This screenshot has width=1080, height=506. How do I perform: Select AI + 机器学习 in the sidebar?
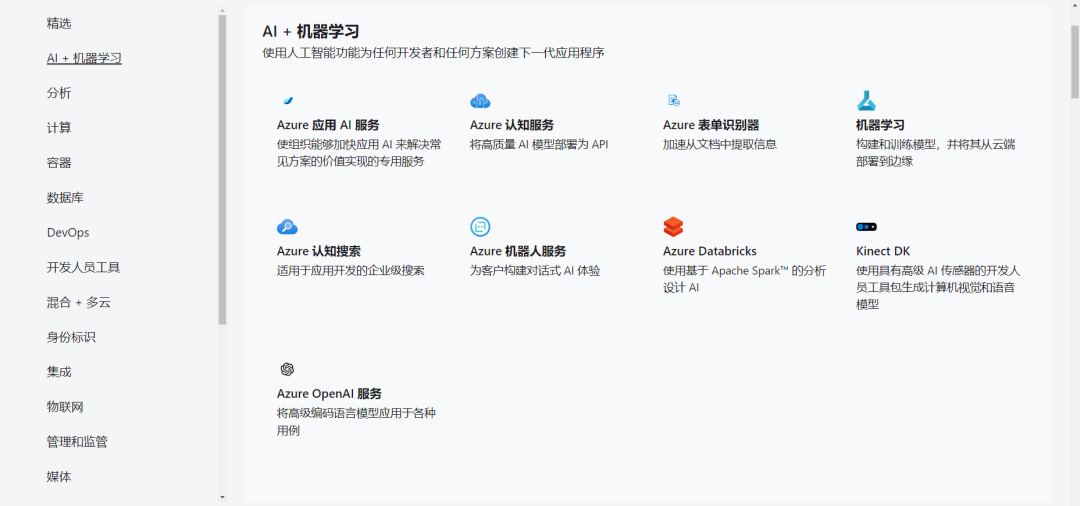84,59
